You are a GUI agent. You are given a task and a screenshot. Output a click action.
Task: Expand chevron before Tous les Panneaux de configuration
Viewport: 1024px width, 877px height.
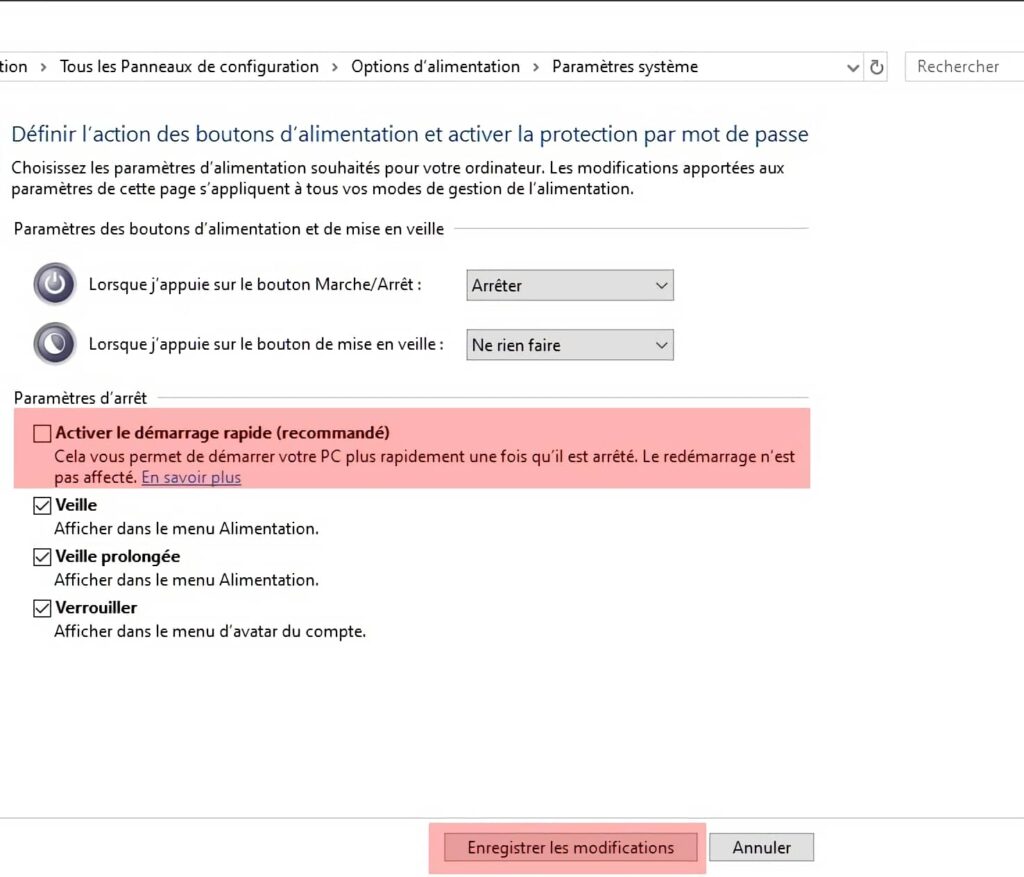[44, 67]
